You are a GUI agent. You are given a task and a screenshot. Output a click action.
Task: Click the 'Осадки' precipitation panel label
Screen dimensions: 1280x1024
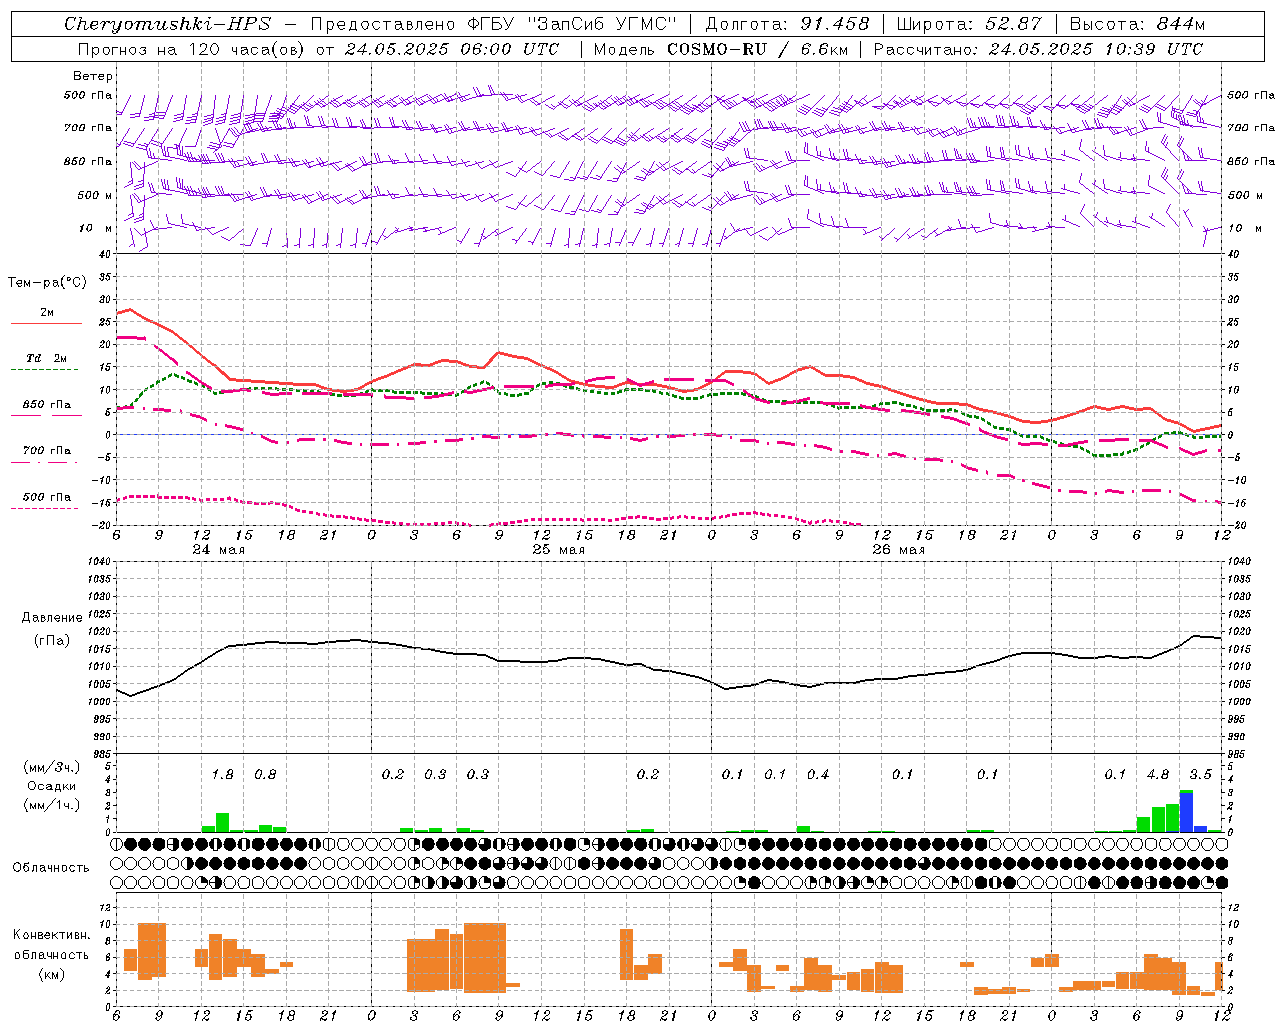click(x=51, y=786)
